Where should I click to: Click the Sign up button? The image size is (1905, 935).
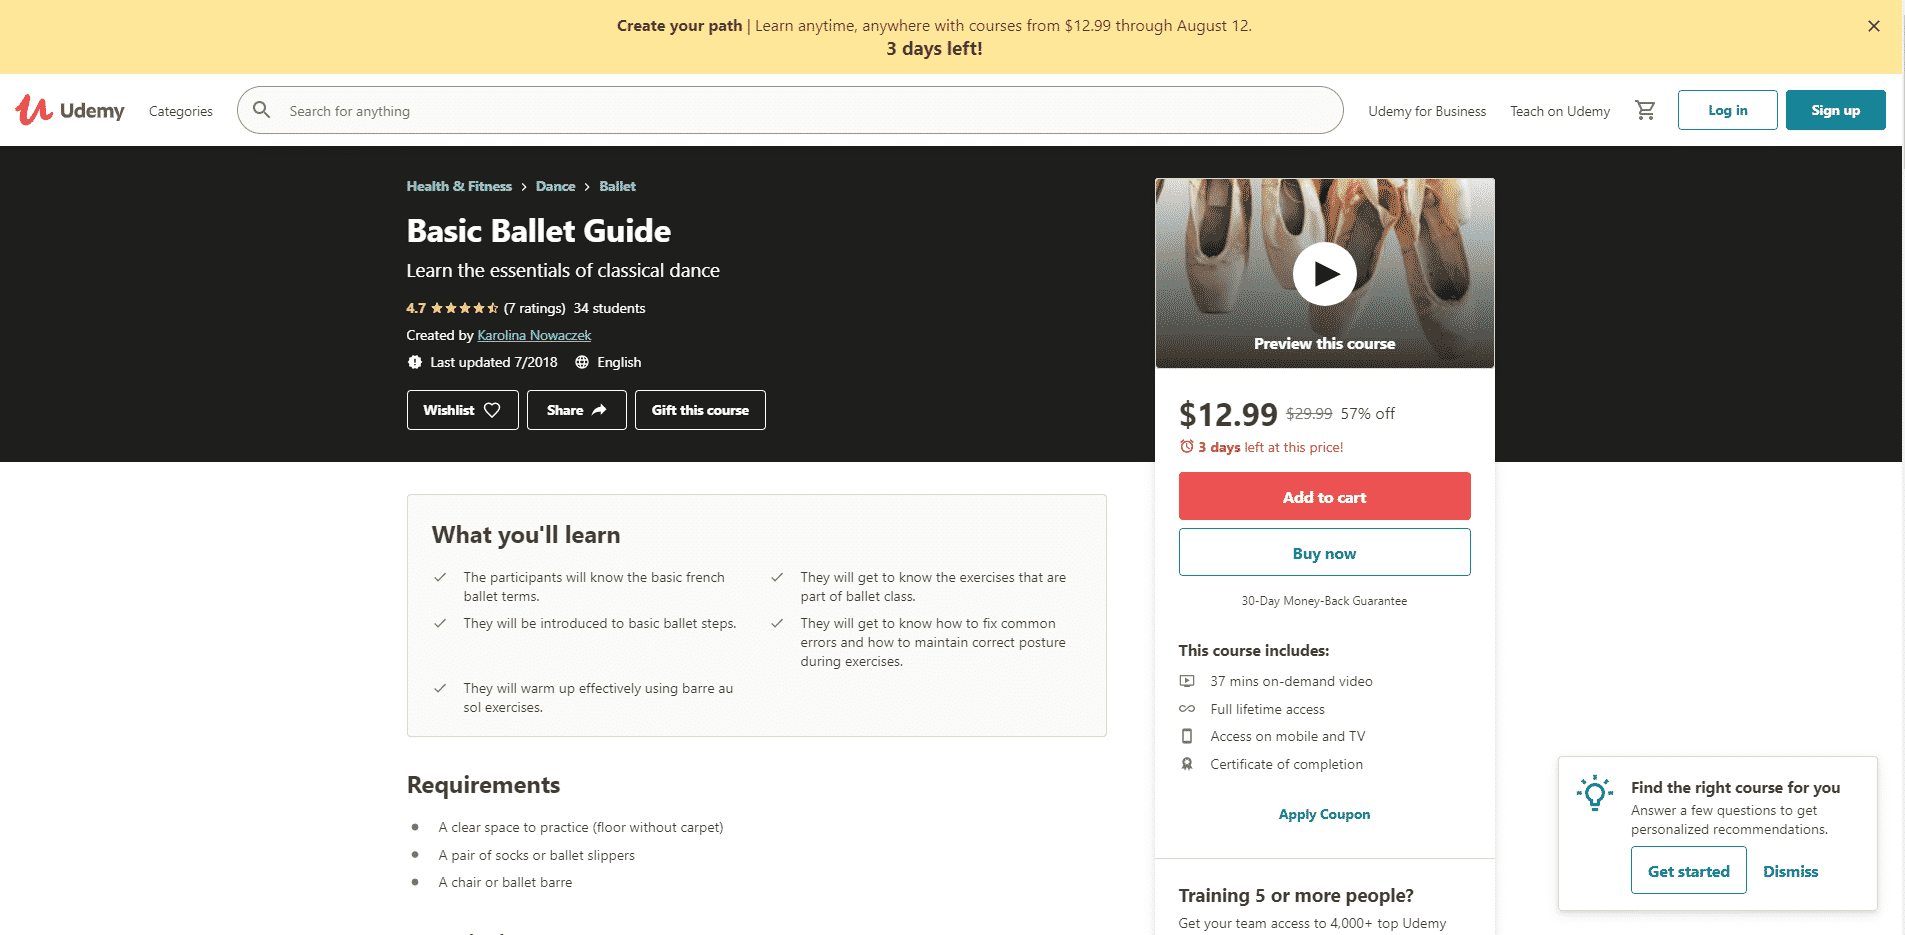click(1836, 110)
